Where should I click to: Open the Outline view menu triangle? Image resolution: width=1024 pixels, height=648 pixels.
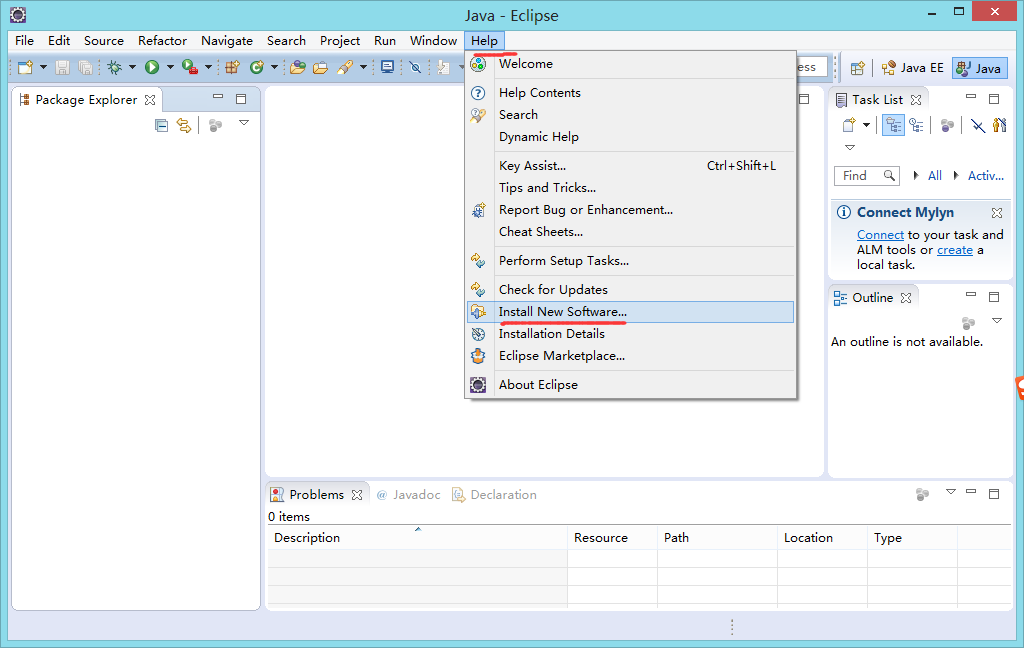pos(997,321)
